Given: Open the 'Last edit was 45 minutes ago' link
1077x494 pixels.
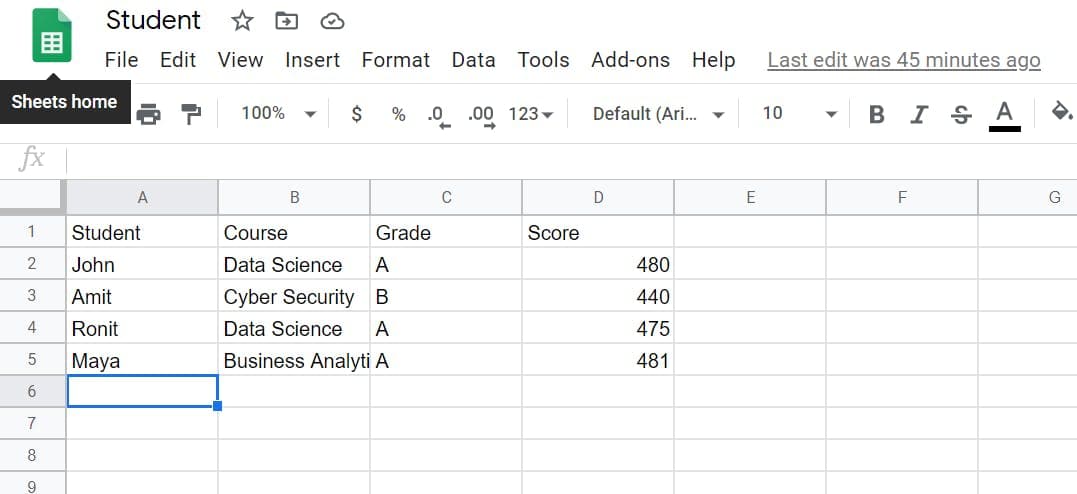Looking at the screenshot, I should (903, 60).
